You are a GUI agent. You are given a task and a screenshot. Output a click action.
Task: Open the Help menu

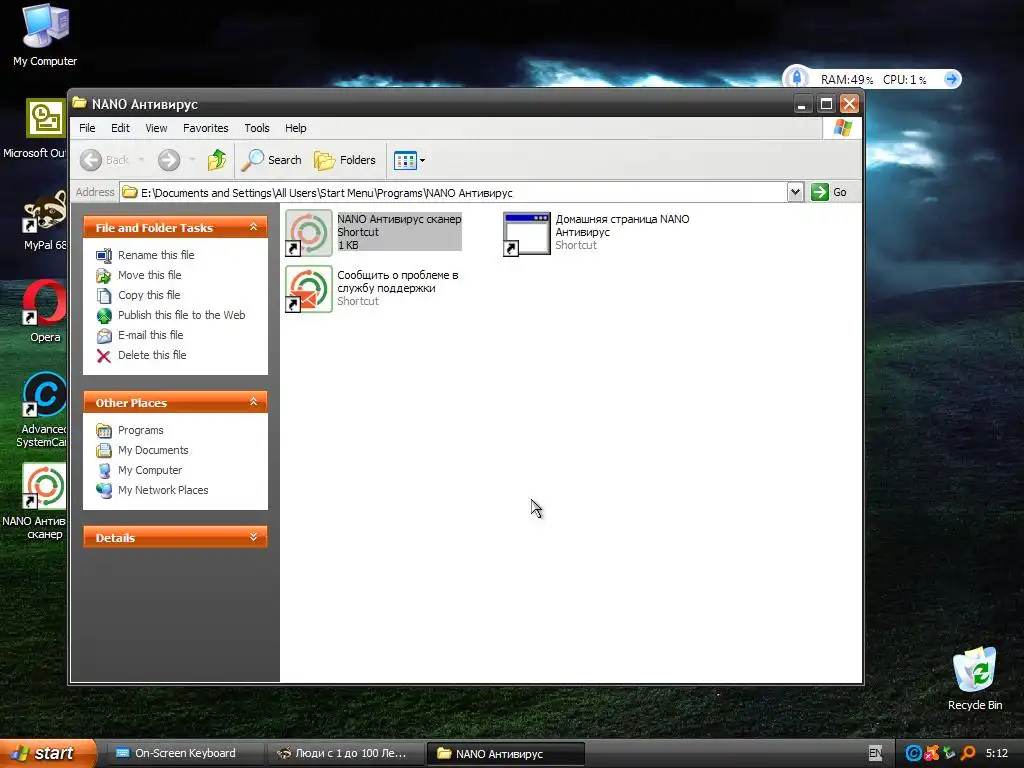pos(295,128)
